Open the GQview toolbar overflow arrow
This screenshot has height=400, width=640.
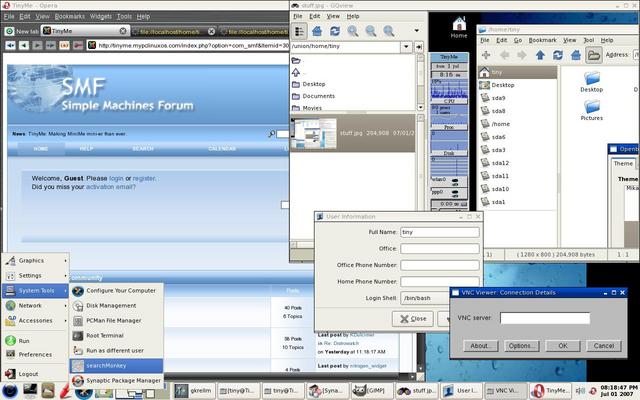[x=417, y=31]
